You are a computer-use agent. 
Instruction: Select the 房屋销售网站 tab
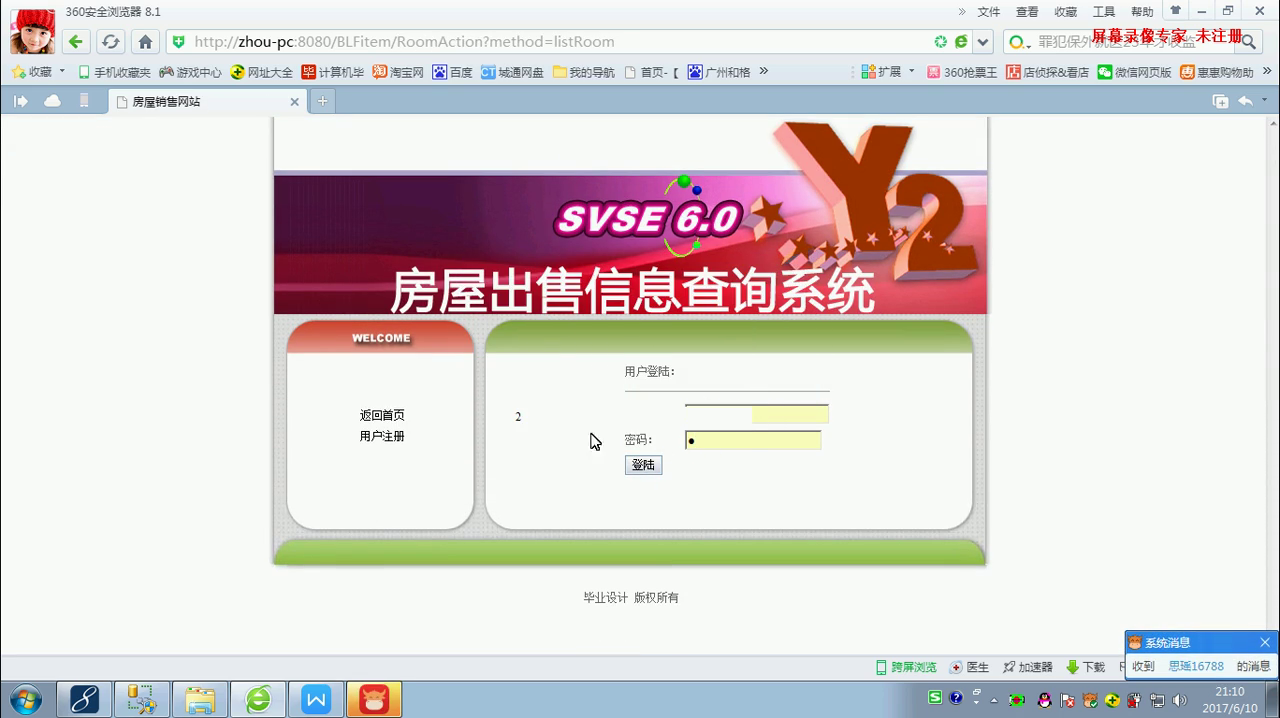click(208, 101)
